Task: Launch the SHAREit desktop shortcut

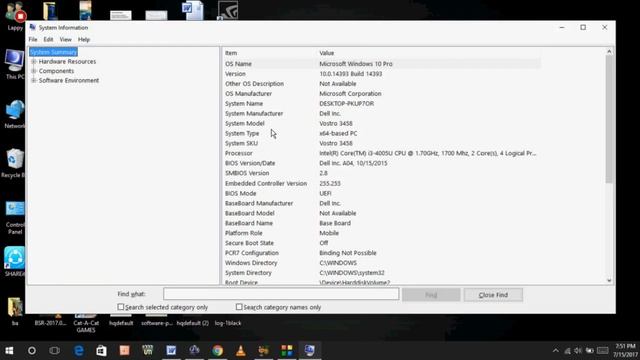Action: point(15,262)
